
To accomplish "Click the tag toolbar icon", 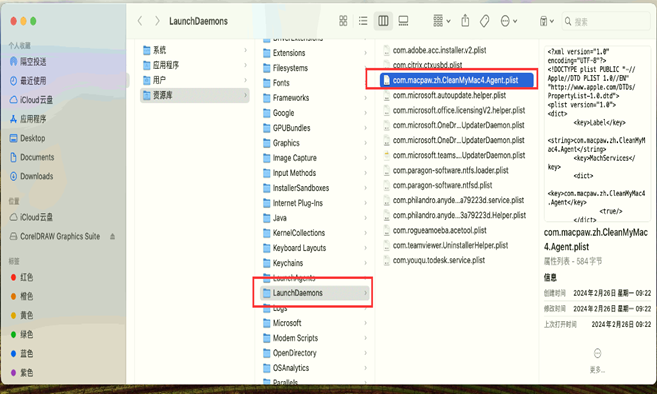I will click(484, 21).
